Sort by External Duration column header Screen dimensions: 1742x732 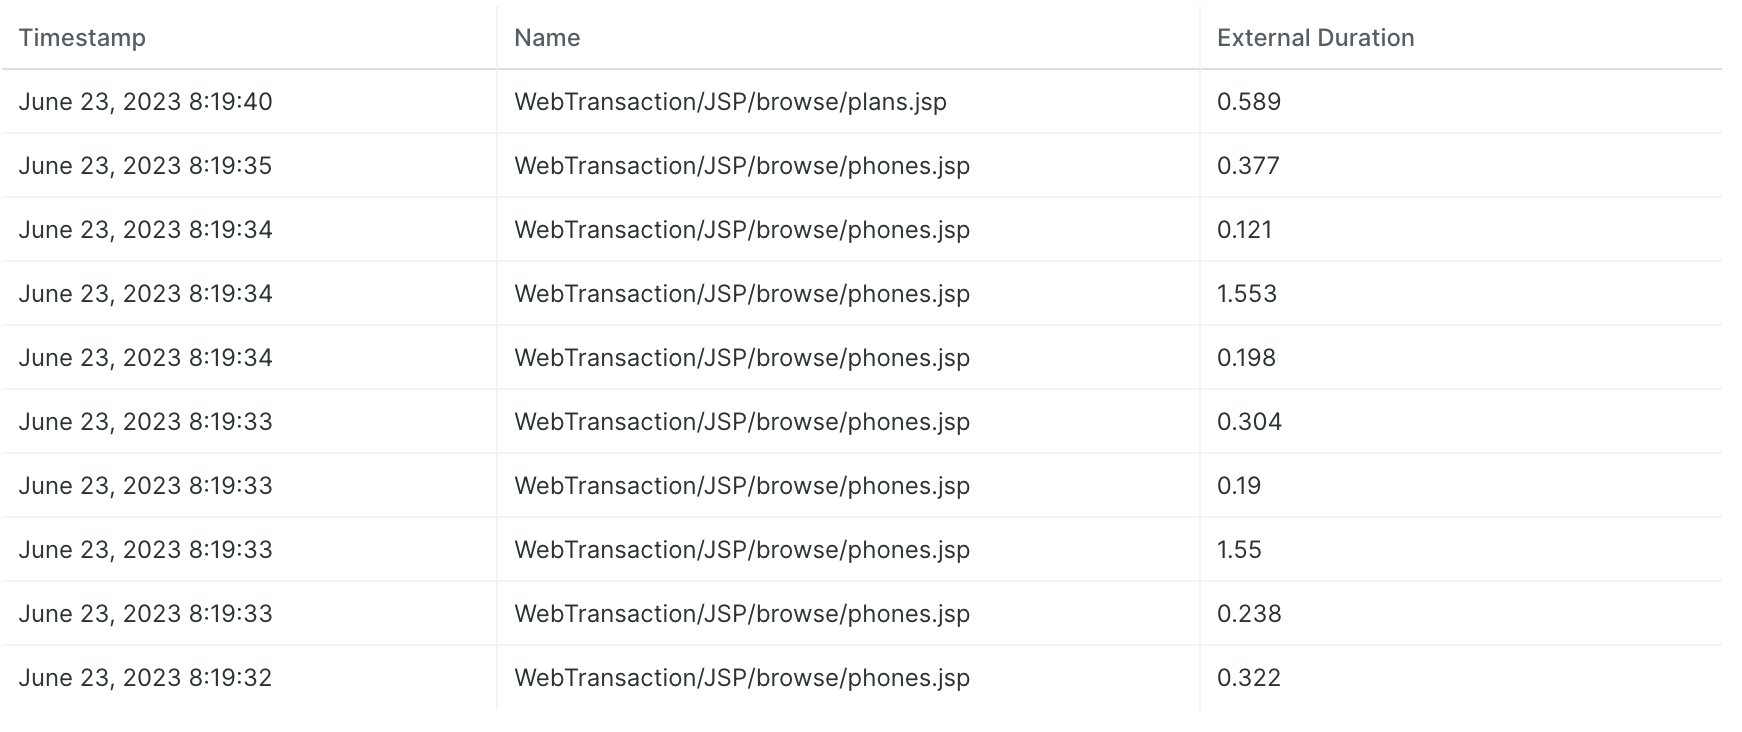point(1315,38)
